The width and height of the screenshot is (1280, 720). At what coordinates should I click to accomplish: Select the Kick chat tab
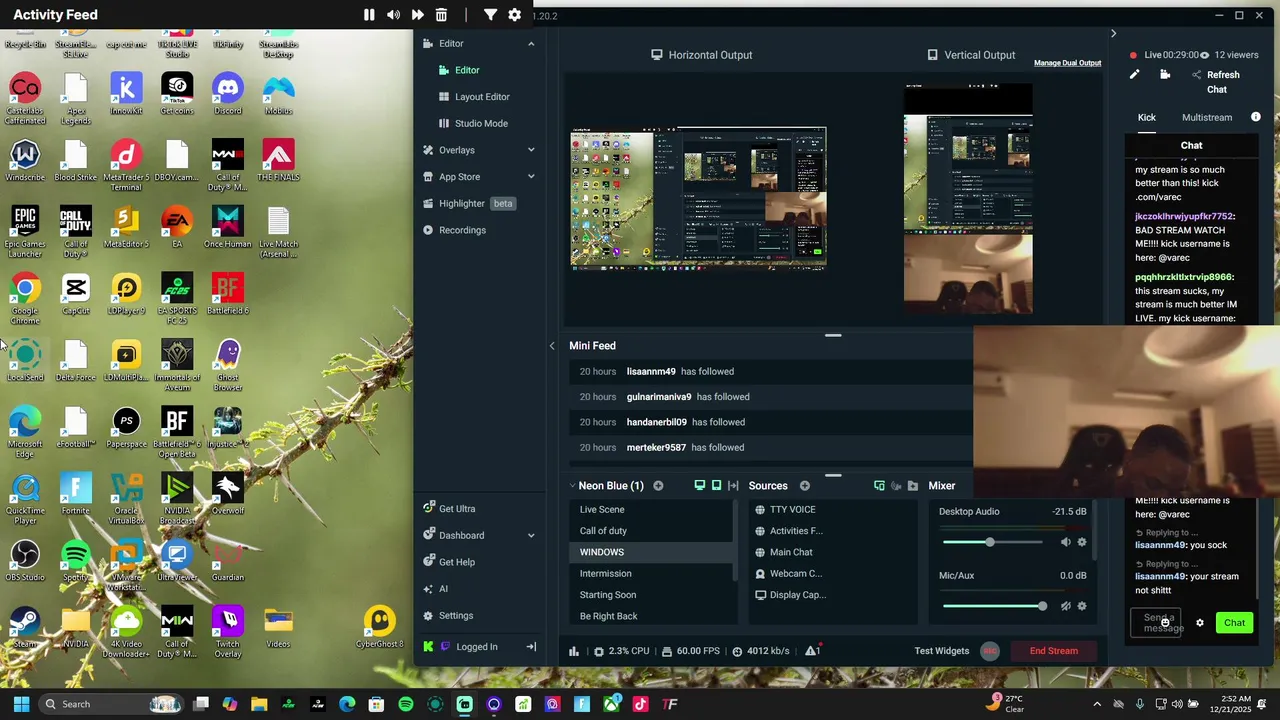(1146, 118)
